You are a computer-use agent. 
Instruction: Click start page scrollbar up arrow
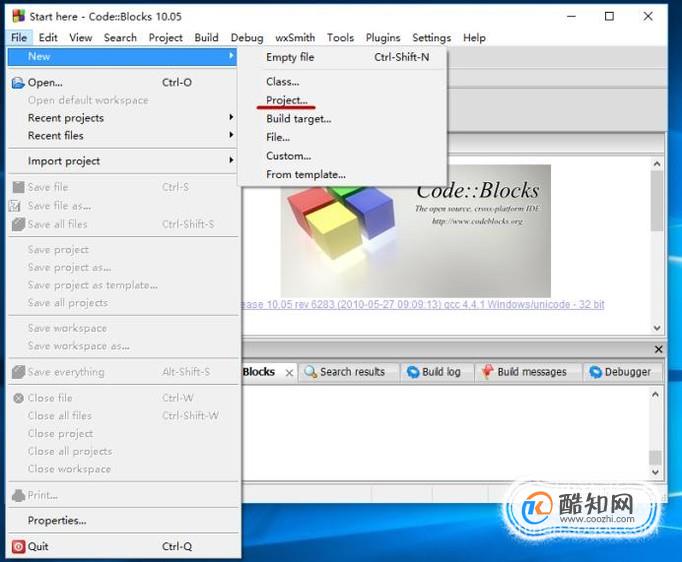657,164
